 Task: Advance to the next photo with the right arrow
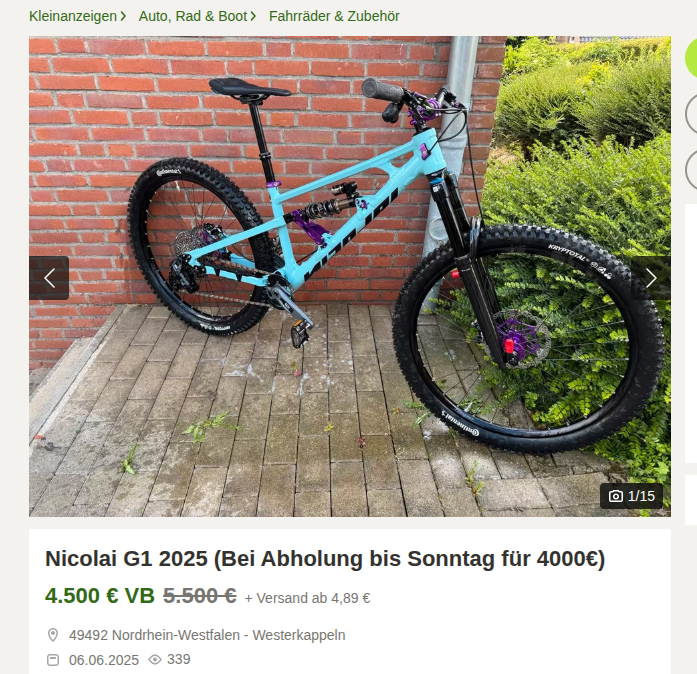[651, 278]
